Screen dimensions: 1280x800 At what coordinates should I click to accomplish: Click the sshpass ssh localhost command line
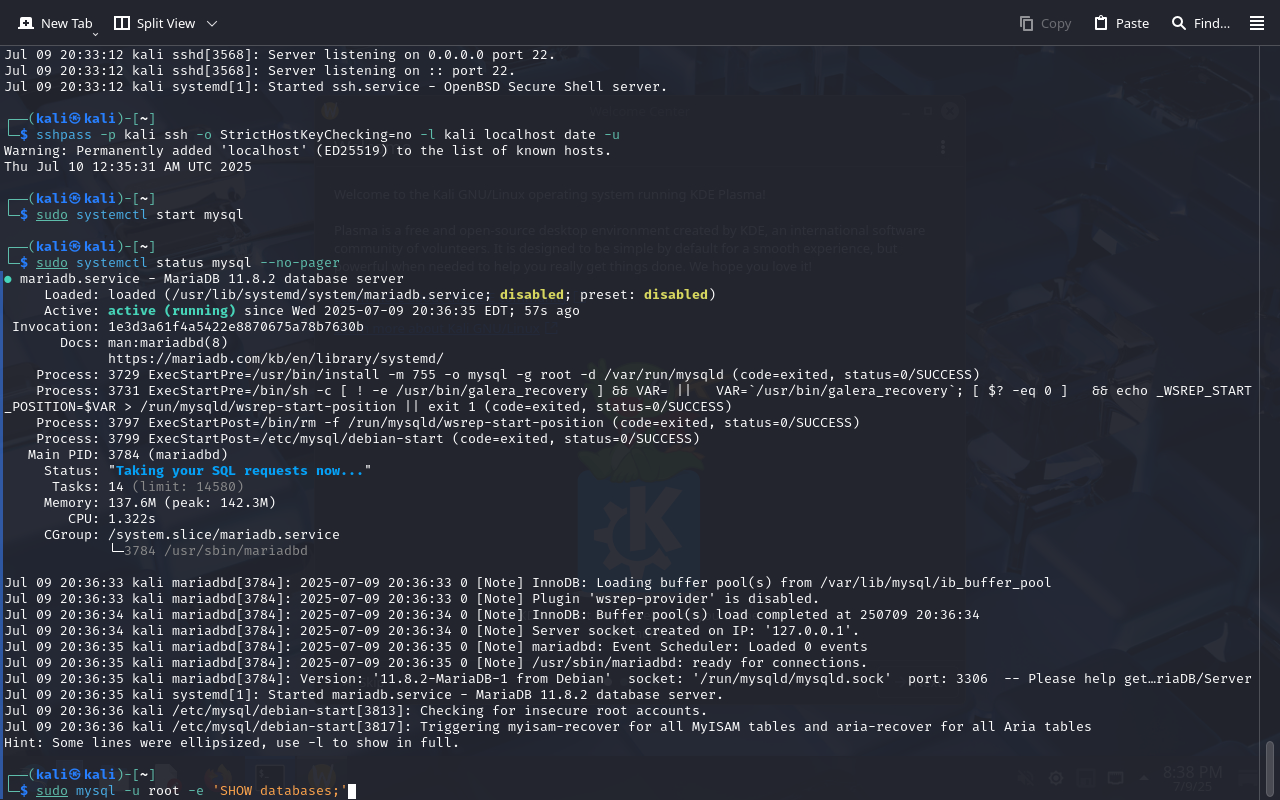click(x=328, y=134)
